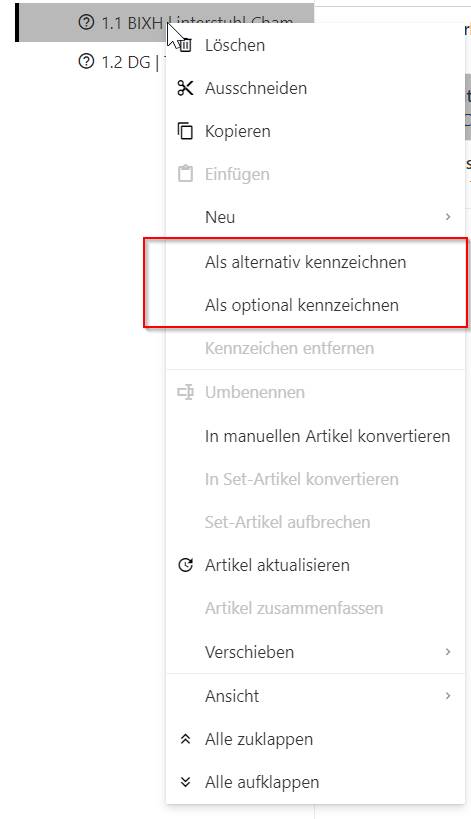The image size is (471, 819).
Task: Expand the Neu submenu arrow
Action: tap(448, 217)
